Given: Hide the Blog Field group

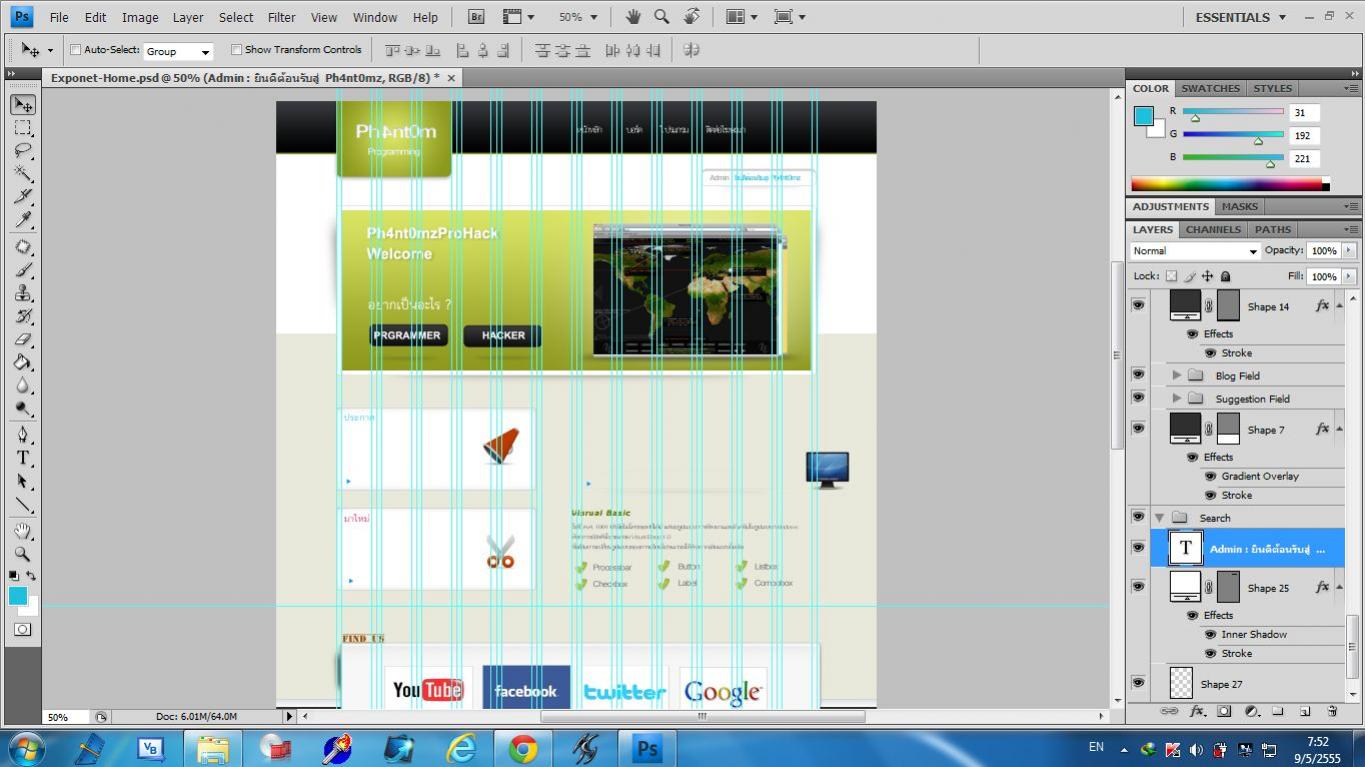Looking at the screenshot, I should [x=1138, y=374].
